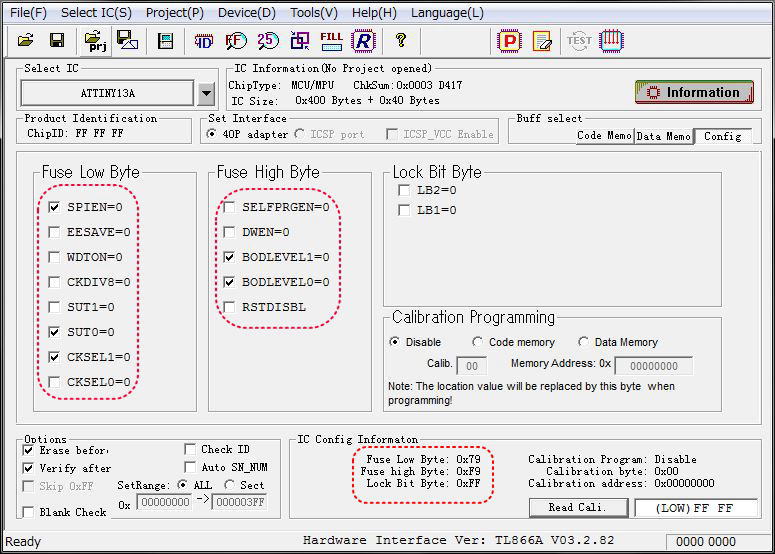The height and width of the screenshot is (554, 775).
Task: Toggle the SPIEN=0 fuse checkbox
Action: pos(54,207)
